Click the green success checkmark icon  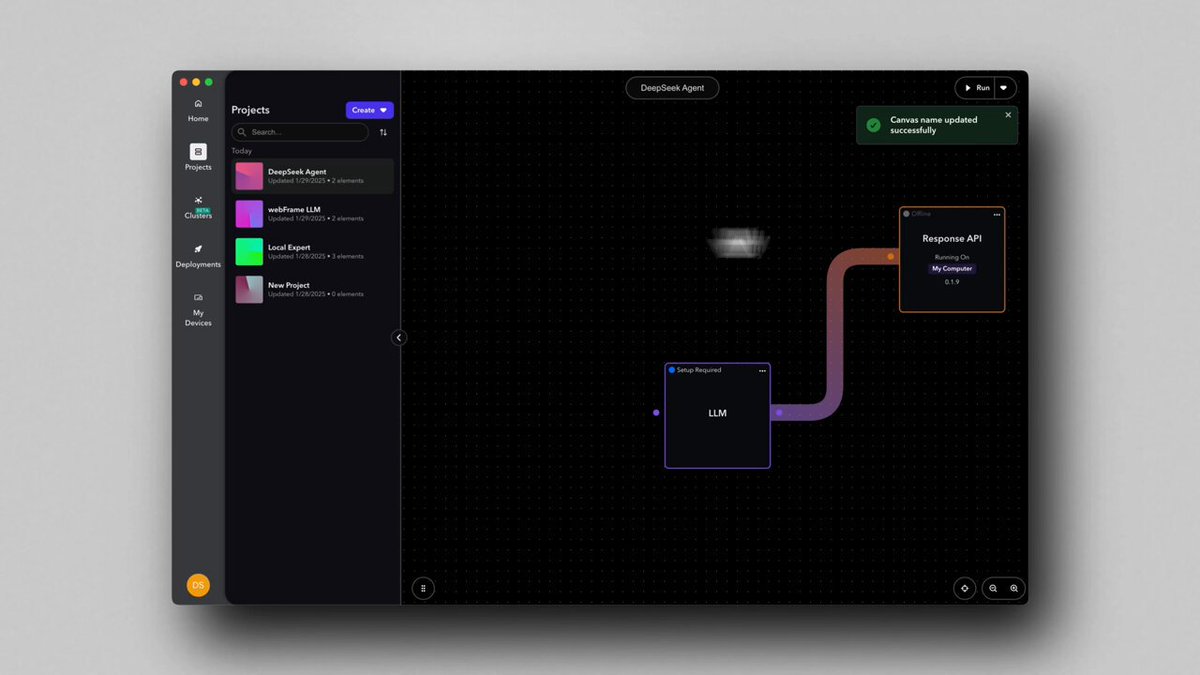873,125
